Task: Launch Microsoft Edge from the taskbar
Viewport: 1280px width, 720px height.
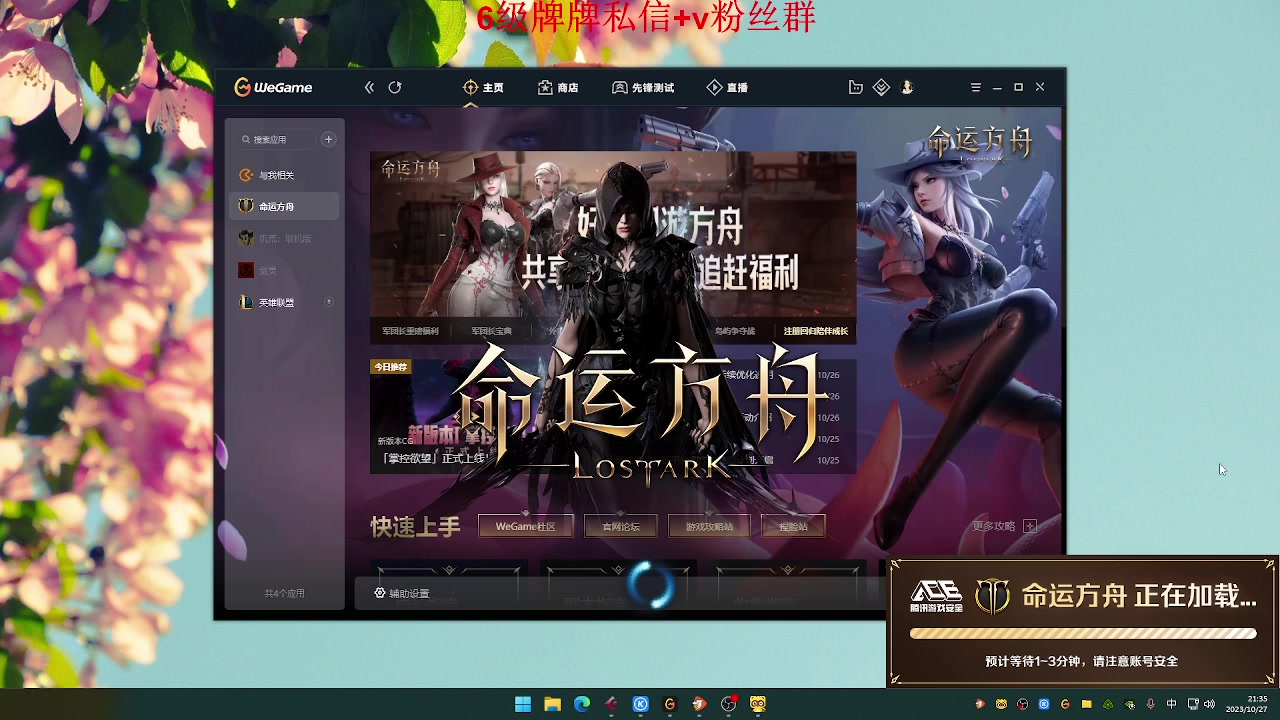Action: point(582,704)
